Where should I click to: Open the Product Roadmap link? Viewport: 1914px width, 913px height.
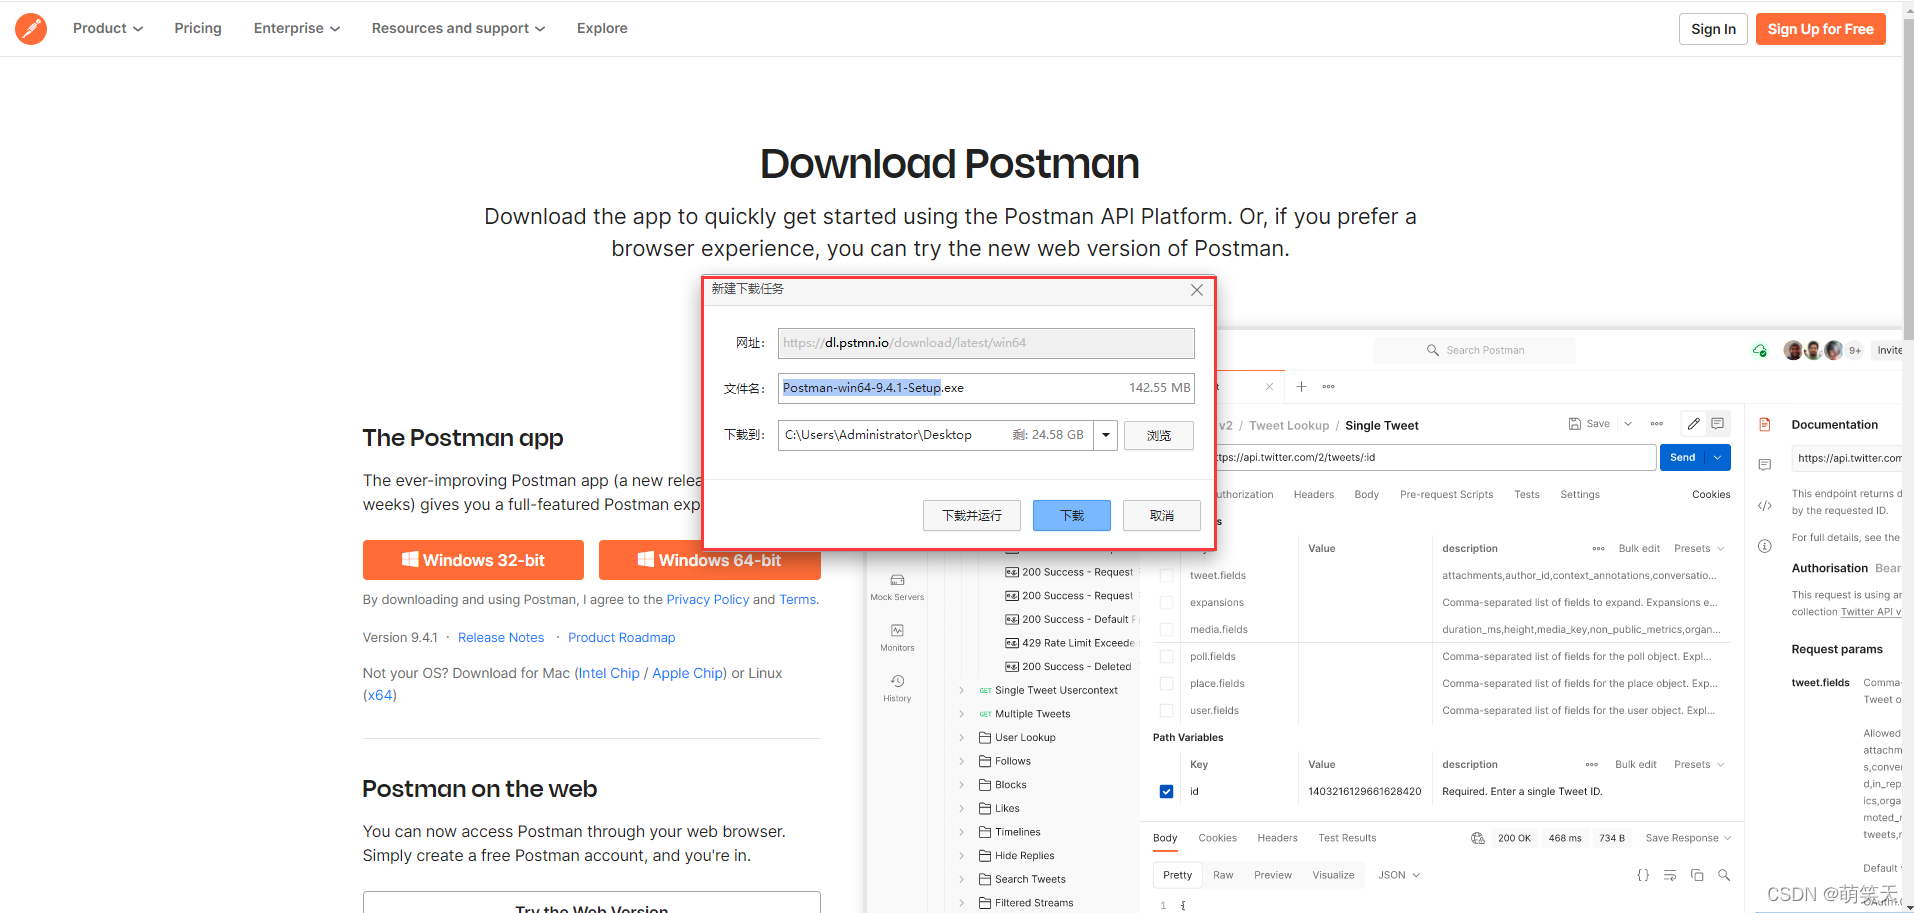click(621, 637)
